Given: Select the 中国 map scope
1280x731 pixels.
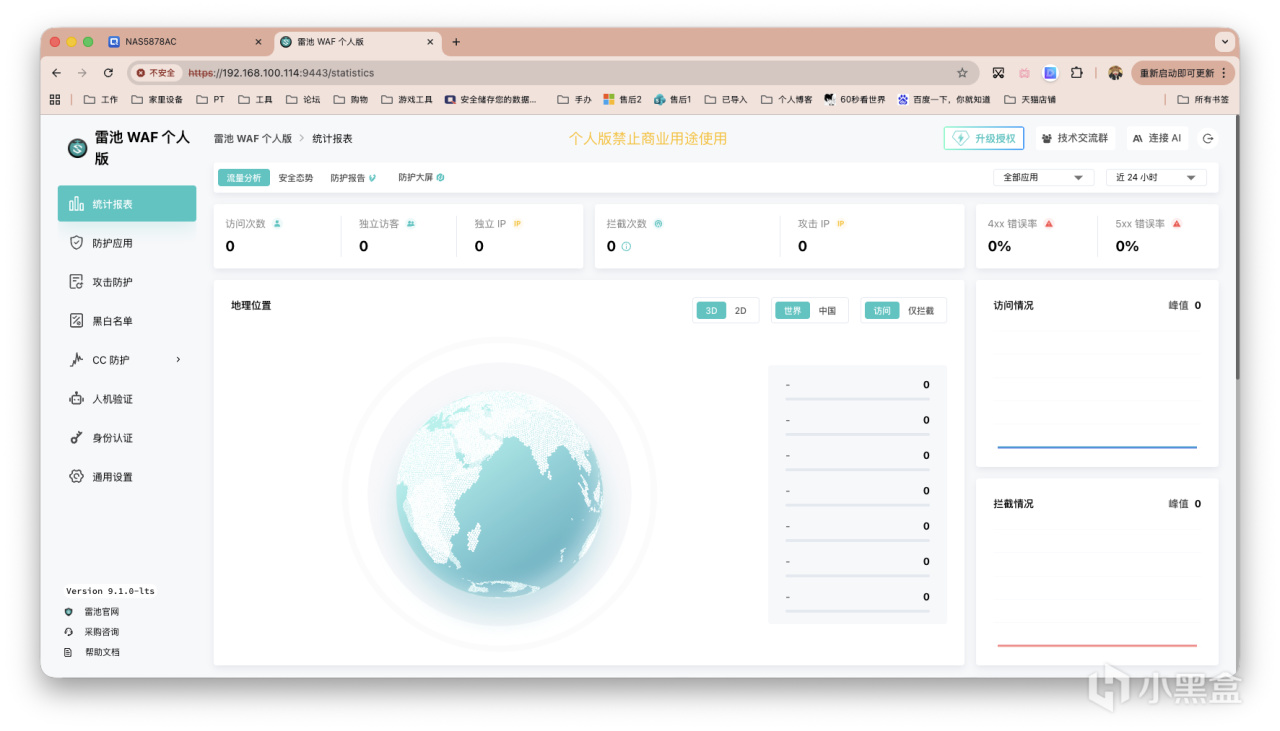Looking at the screenshot, I should 827,311.
